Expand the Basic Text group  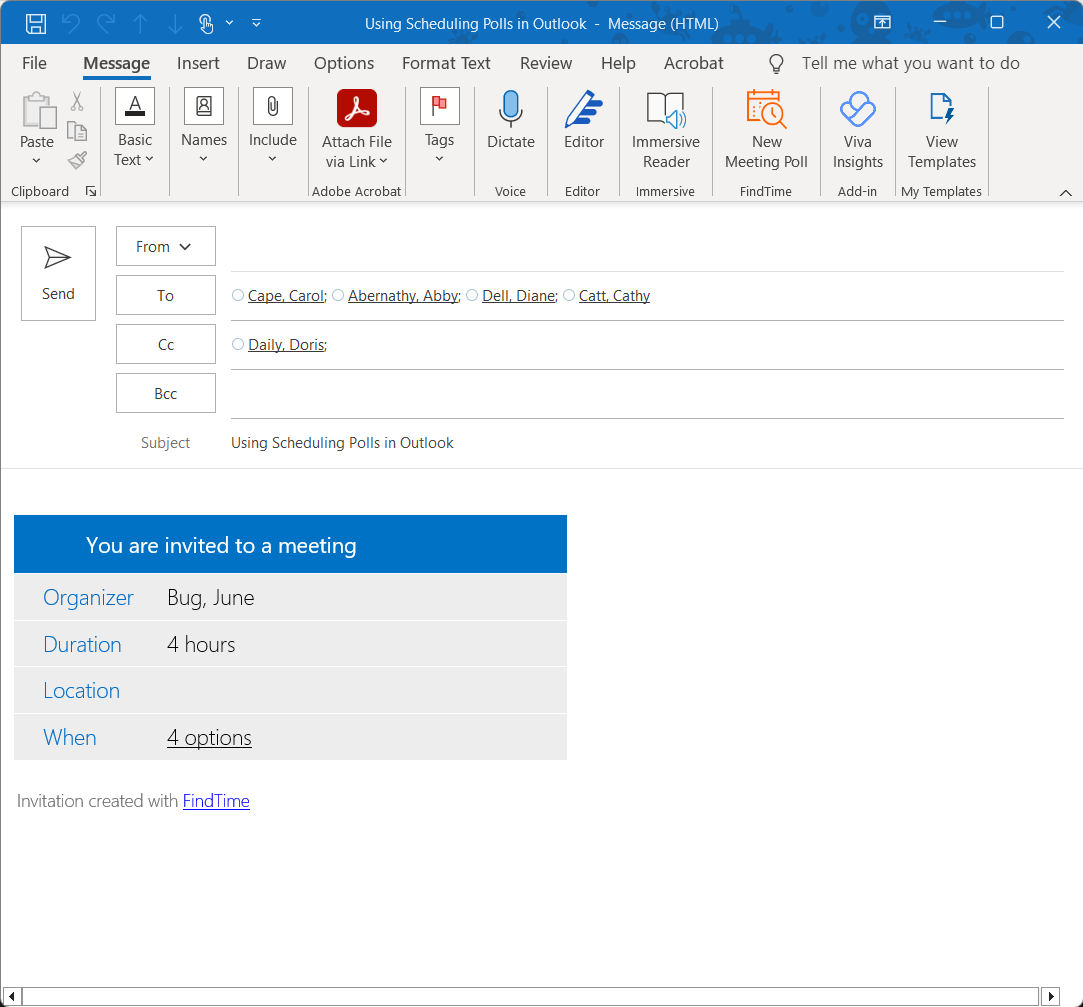tap(135, 128)
